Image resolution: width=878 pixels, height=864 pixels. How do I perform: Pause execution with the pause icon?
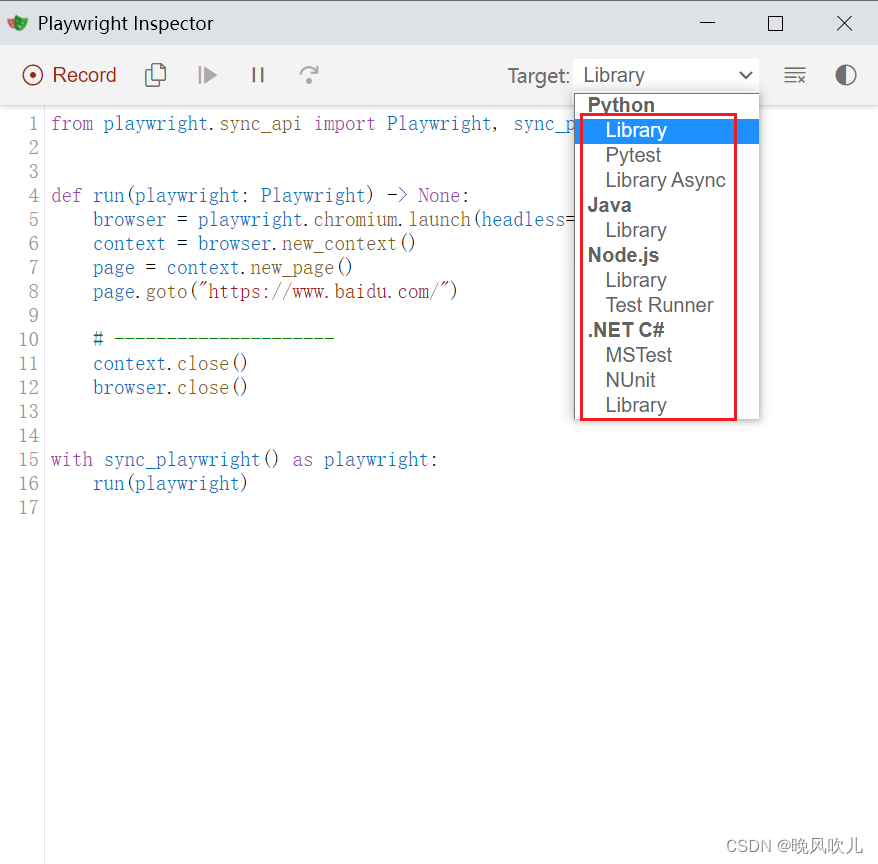258,75
